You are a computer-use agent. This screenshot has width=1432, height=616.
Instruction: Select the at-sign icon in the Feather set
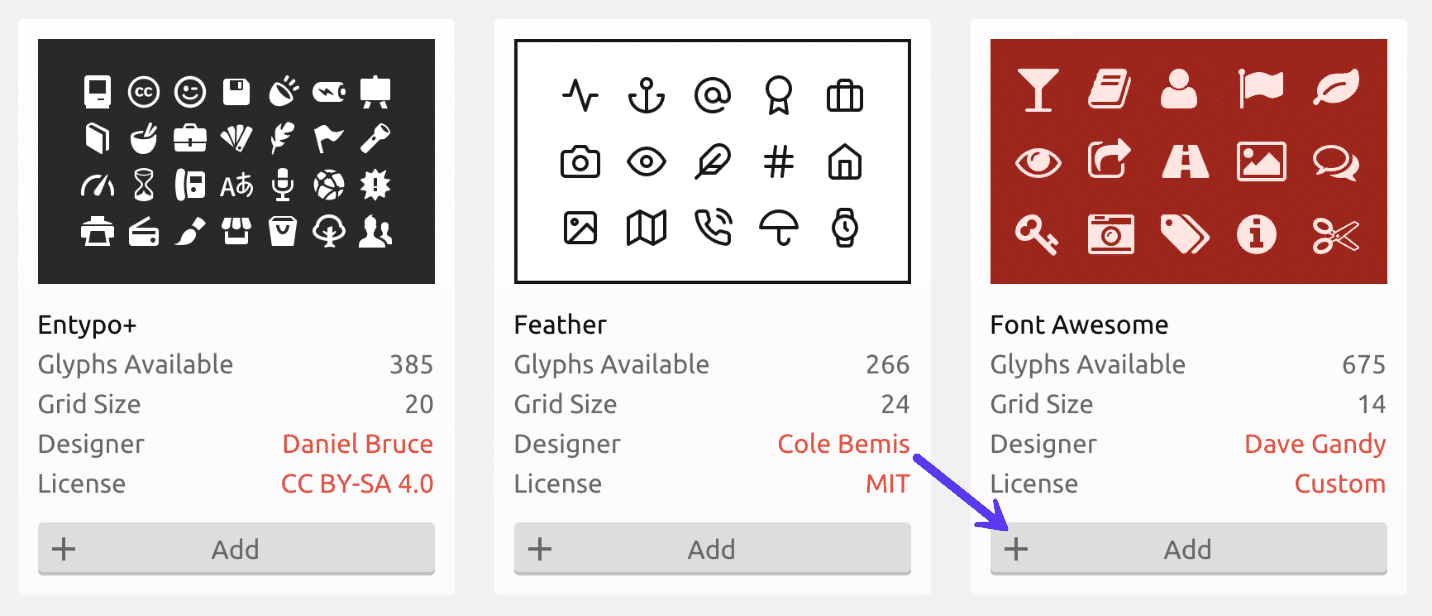(712, 96)
